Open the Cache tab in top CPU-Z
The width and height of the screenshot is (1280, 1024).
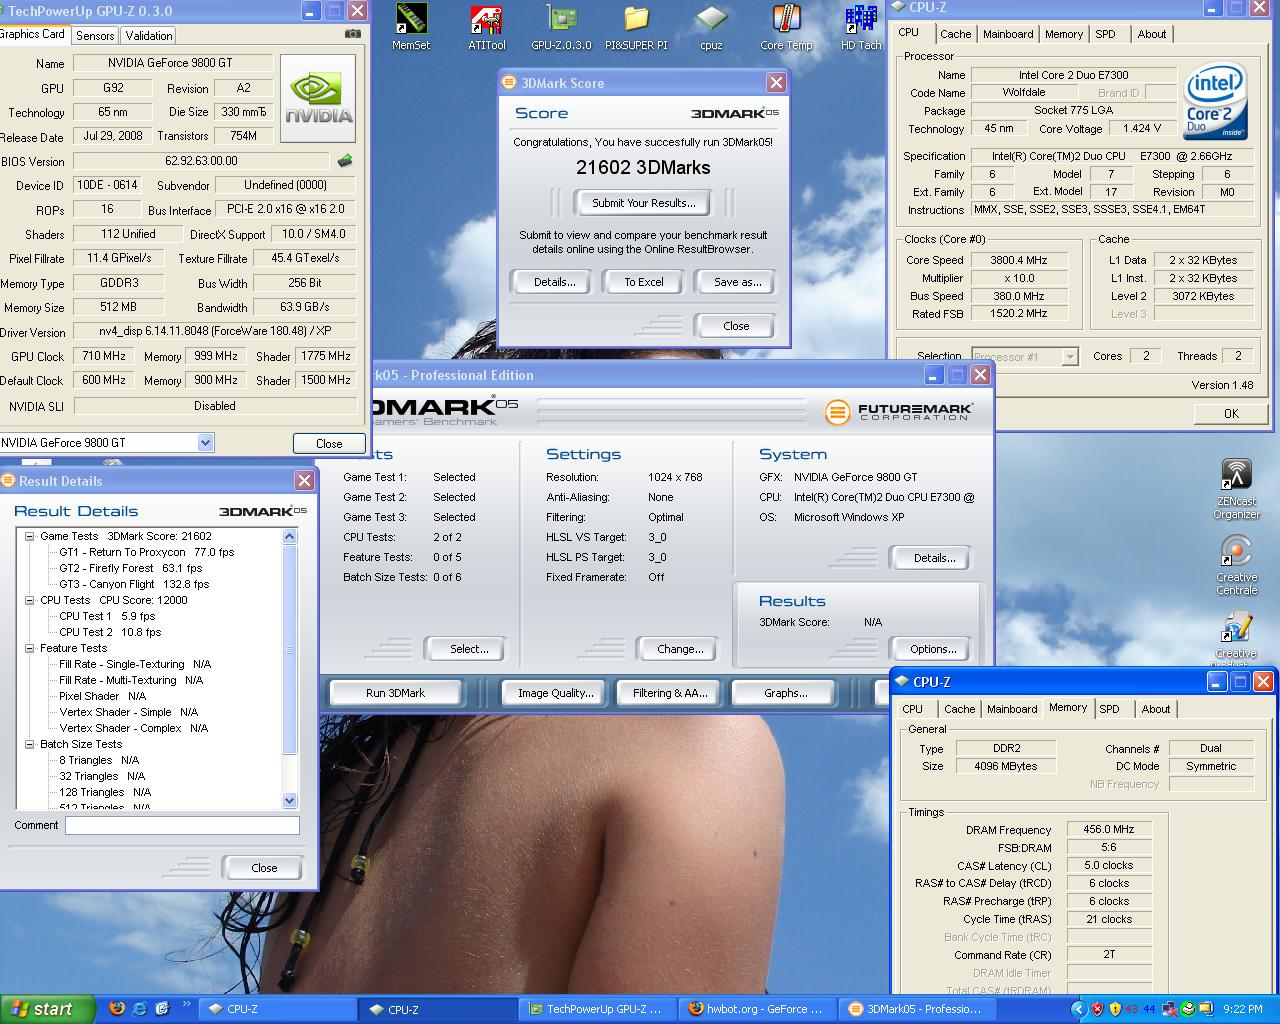pyautogui.click(x=955, y=34)
